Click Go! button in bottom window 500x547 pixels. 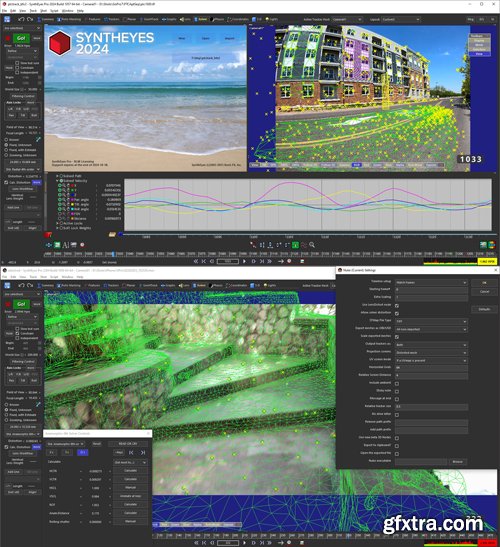click(21, 304)
